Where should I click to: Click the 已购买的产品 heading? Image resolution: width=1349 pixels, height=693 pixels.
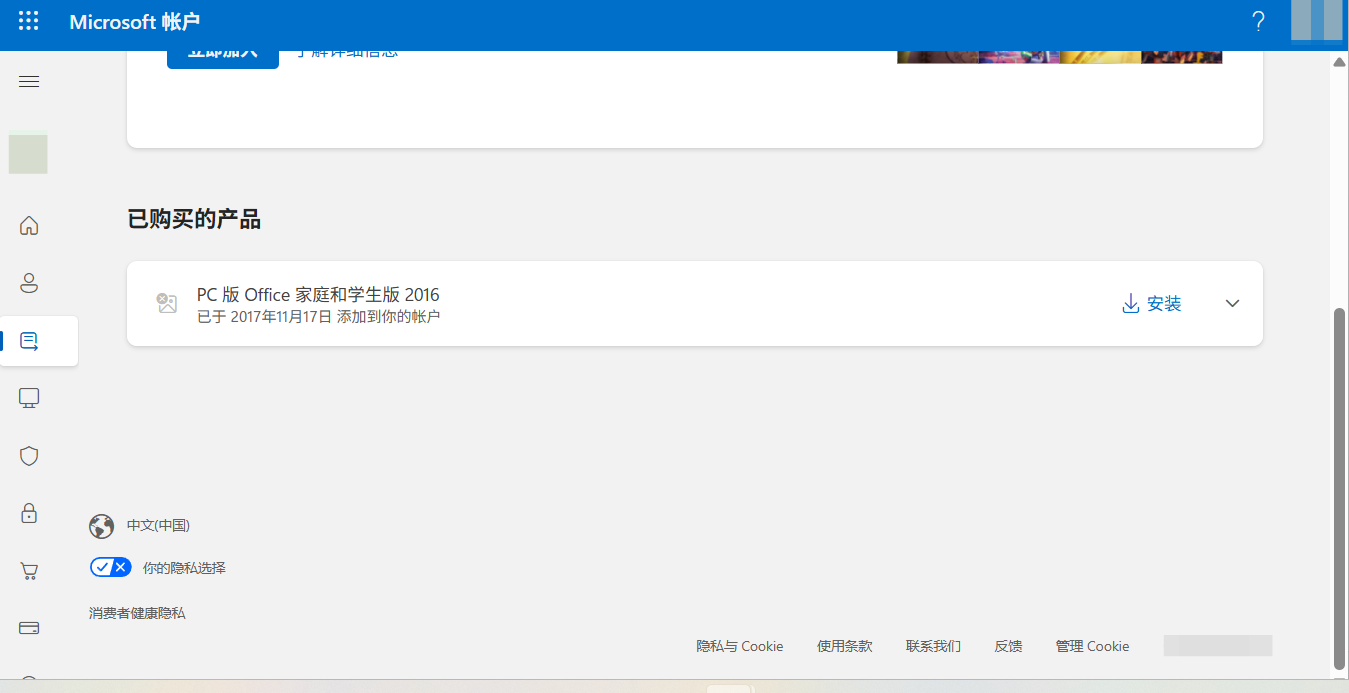coord(194,220)
